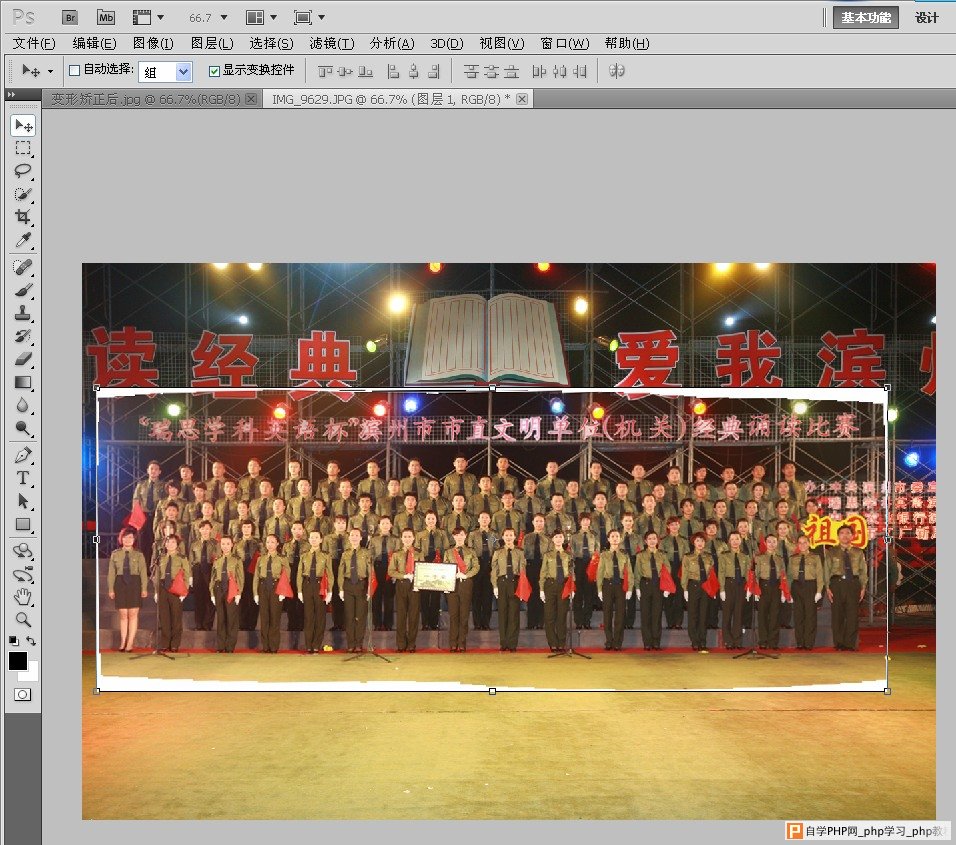Switch to the 设计 workspace
This screenshot has width=956, height=845.
point(927,18)
